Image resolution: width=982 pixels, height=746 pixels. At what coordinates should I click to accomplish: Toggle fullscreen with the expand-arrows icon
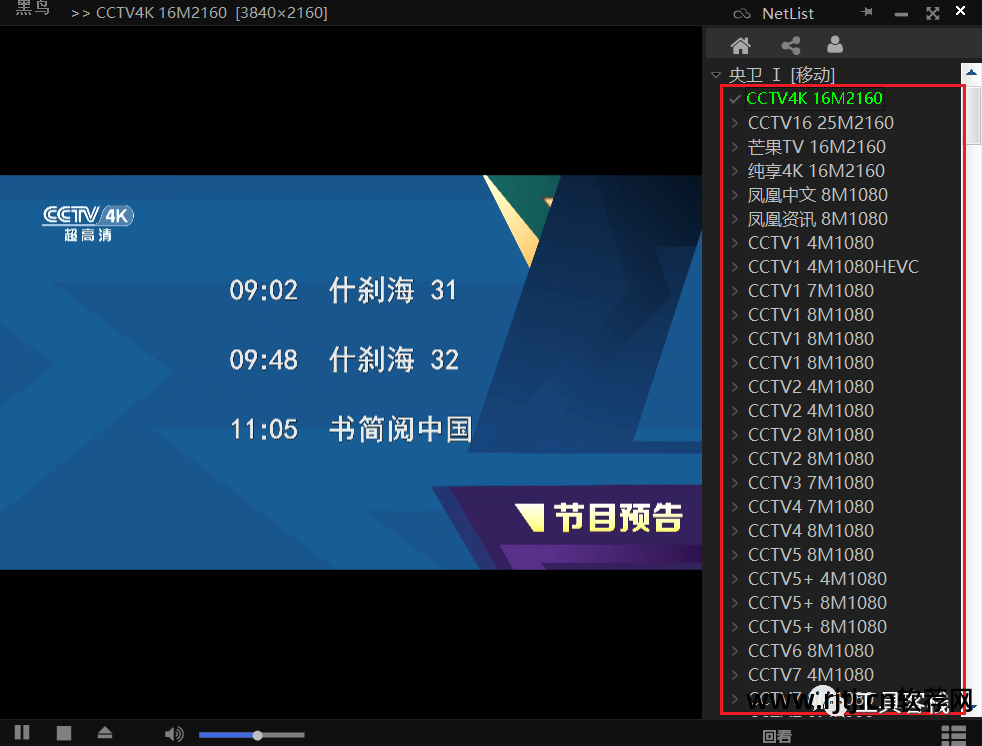(x=932, y=13)
